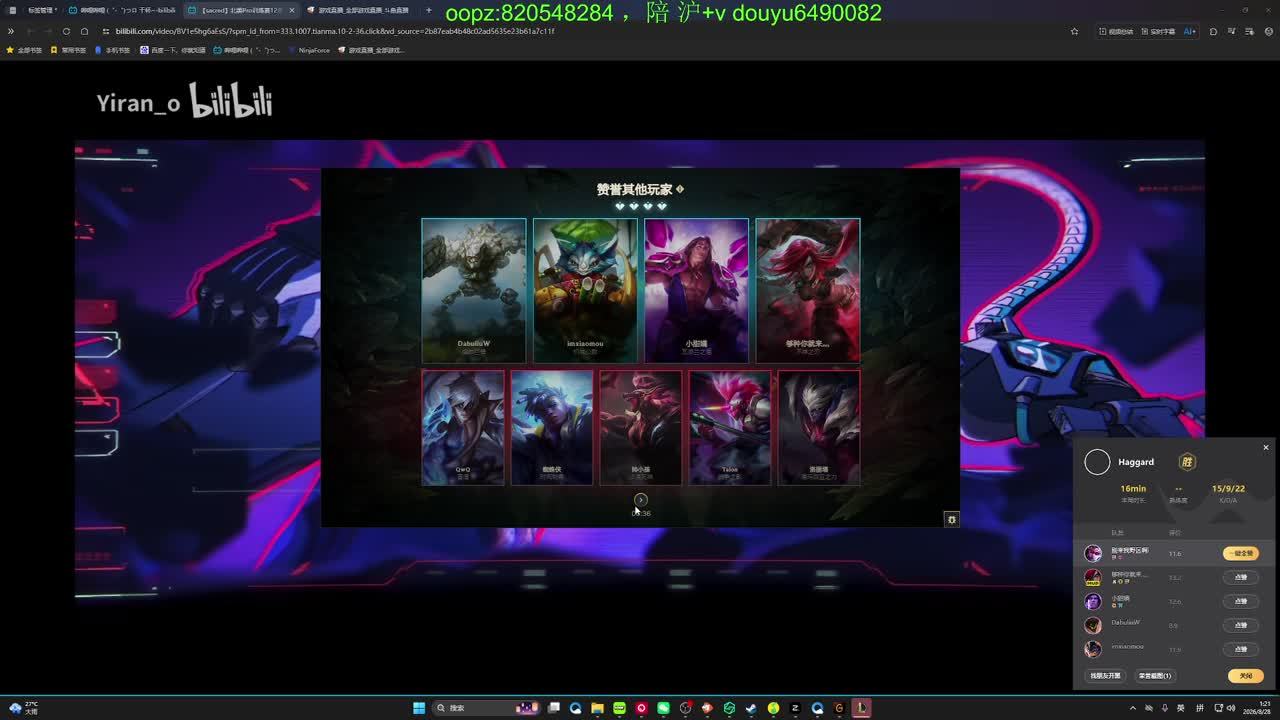
Task: Click the yellow 关闭 button in summary panel
Action: pos(1246,676)
